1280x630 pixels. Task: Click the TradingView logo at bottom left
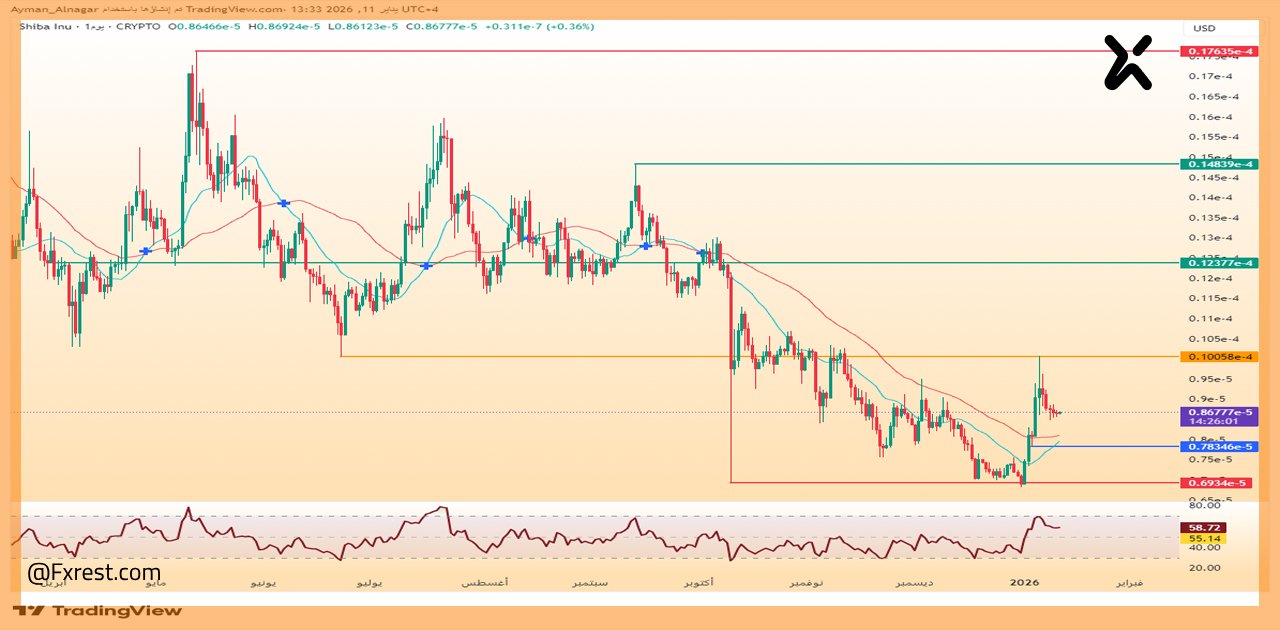[98, 610]
